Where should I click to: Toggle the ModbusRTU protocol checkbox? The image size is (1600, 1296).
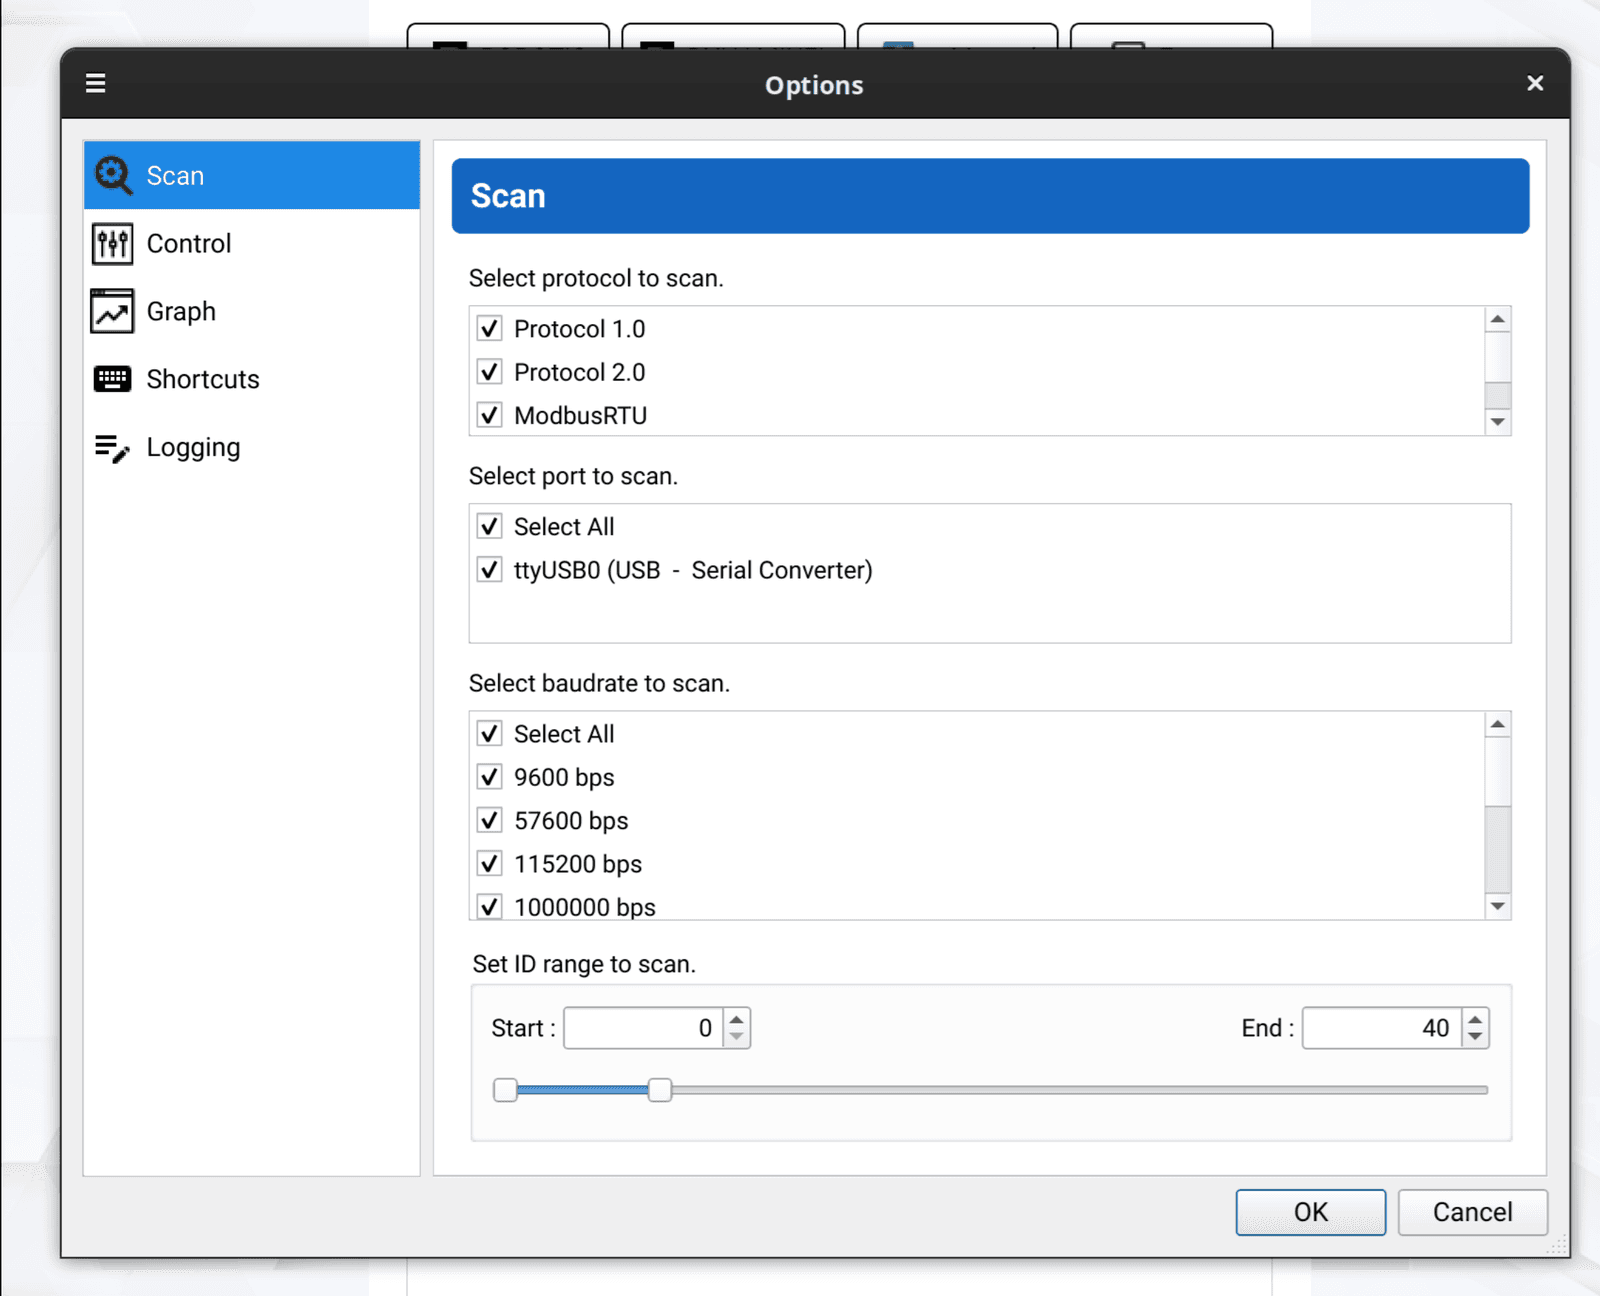click(x=489, y=415)
